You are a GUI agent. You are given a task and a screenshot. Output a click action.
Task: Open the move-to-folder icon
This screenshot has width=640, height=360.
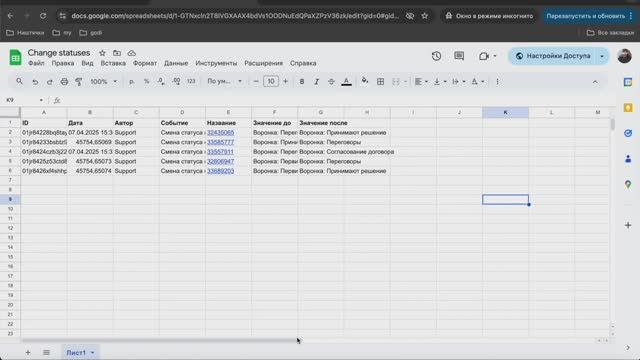(x=117, y=53)
